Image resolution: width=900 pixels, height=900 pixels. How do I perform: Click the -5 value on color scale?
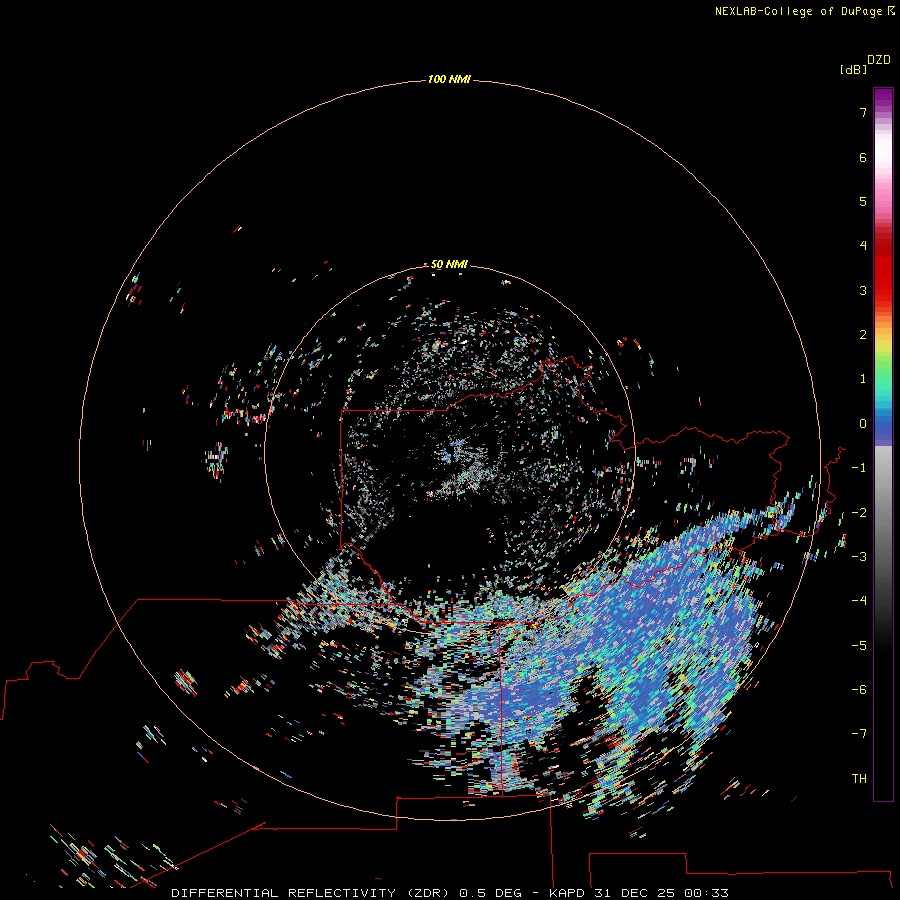(859, 646)
